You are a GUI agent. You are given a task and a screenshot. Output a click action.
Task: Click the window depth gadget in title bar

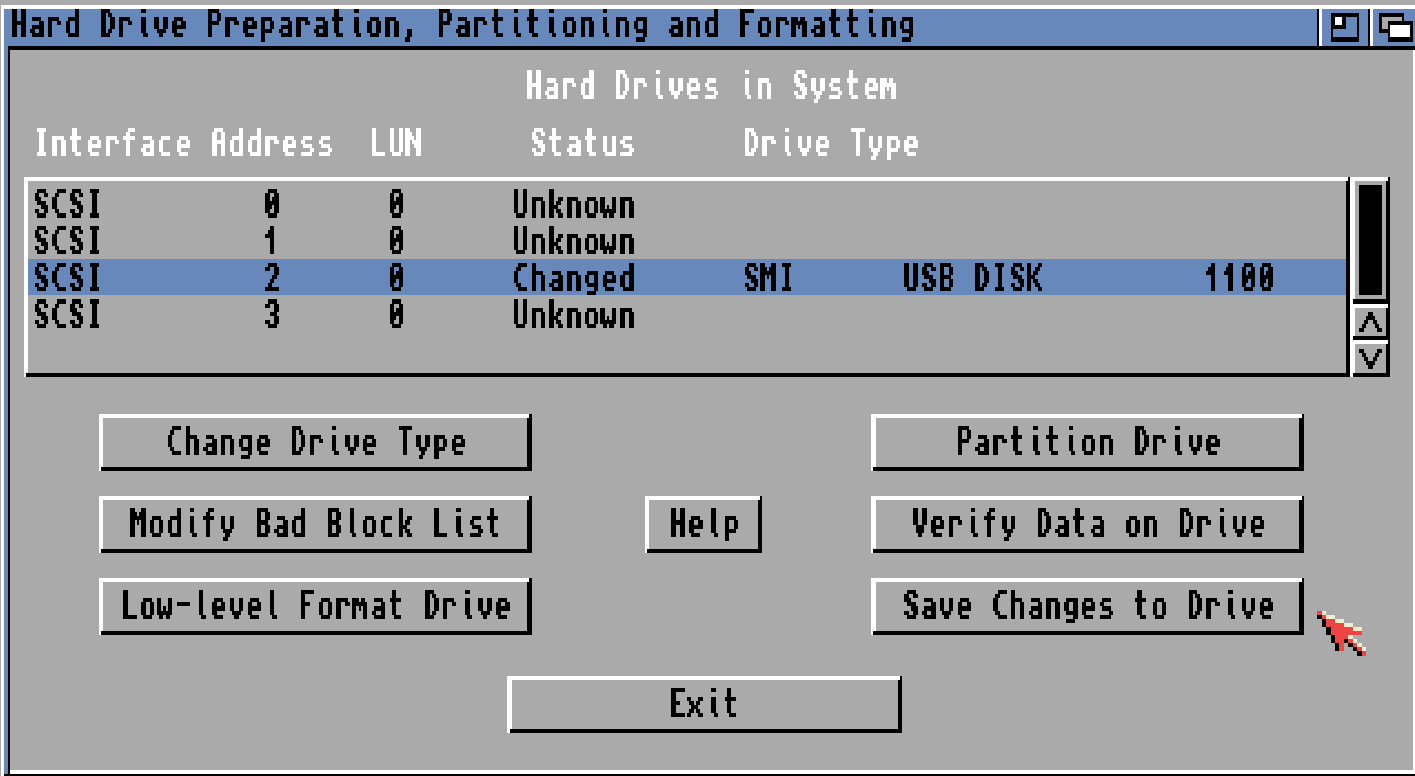tap(1394, 26)
